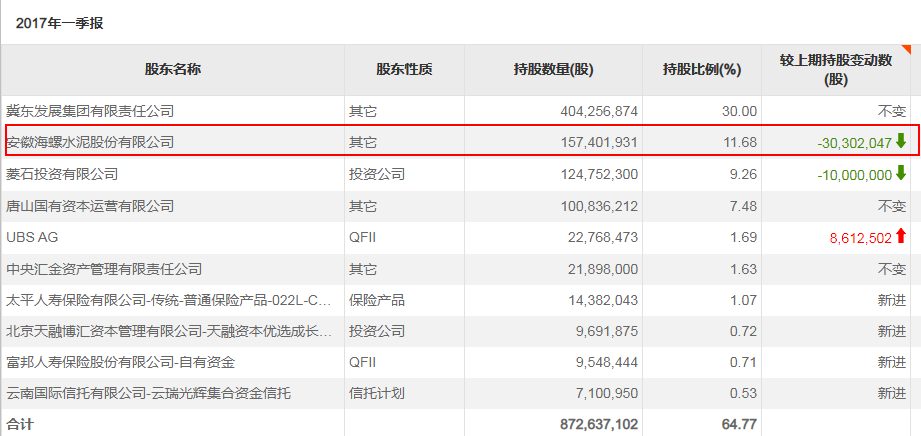The image size is (921, 436).
Task: Click the 1.63 percentage cell
Action: click(x=744, y=270)
